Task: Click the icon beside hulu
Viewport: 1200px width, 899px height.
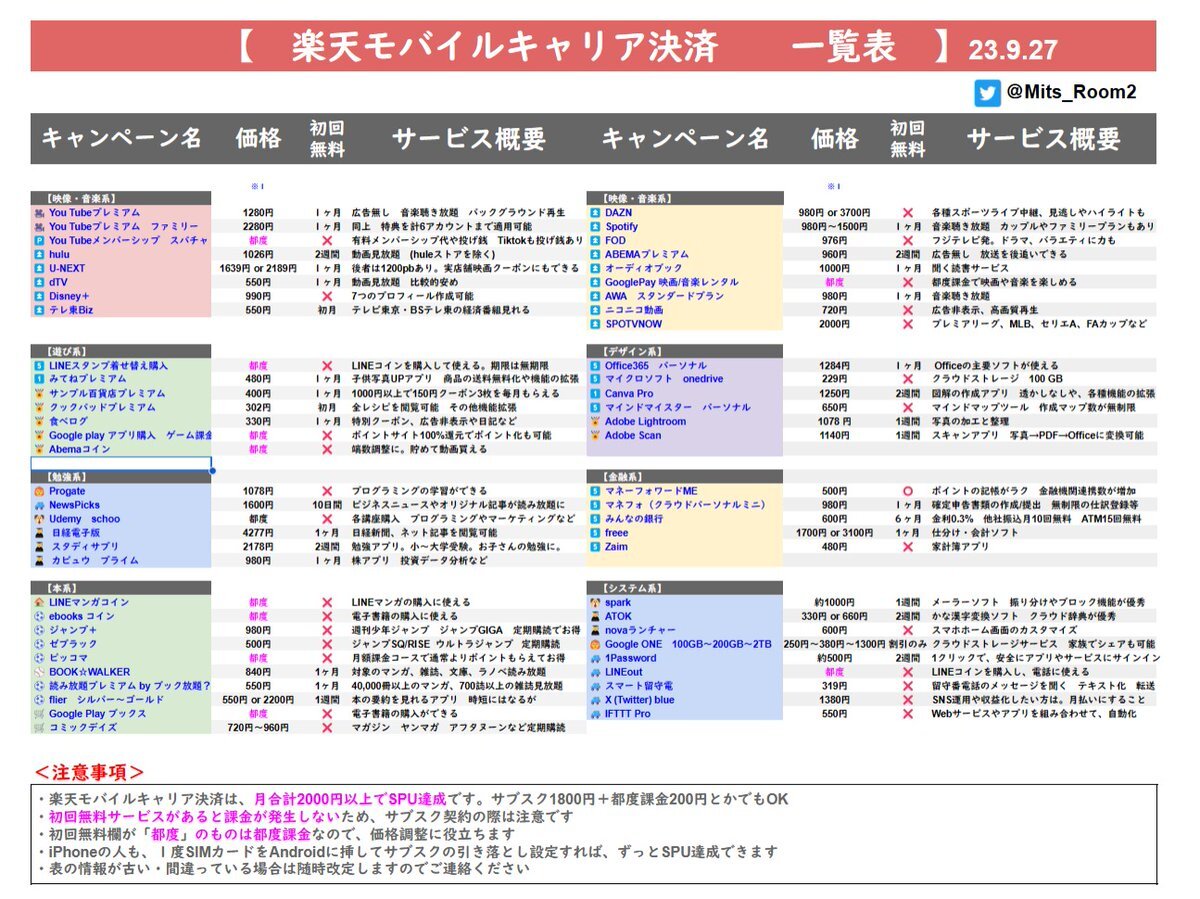Action: click(x=38, y=255)
